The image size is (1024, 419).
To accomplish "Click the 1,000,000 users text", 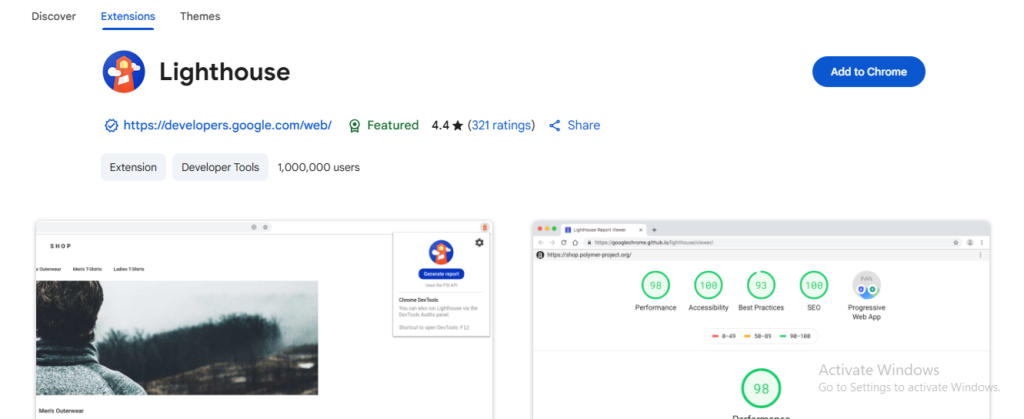I will tap(319, 167).
